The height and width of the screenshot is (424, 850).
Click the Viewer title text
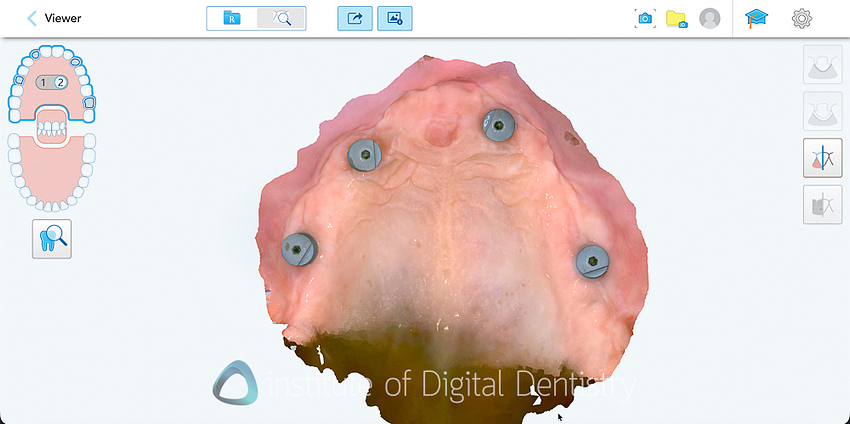tap(63, 18)
